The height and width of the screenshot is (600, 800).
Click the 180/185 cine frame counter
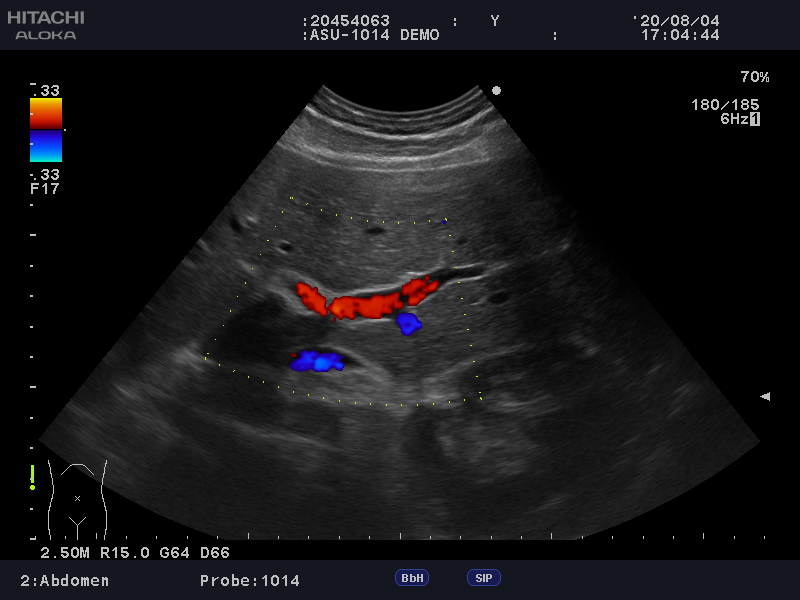(725, 104)
